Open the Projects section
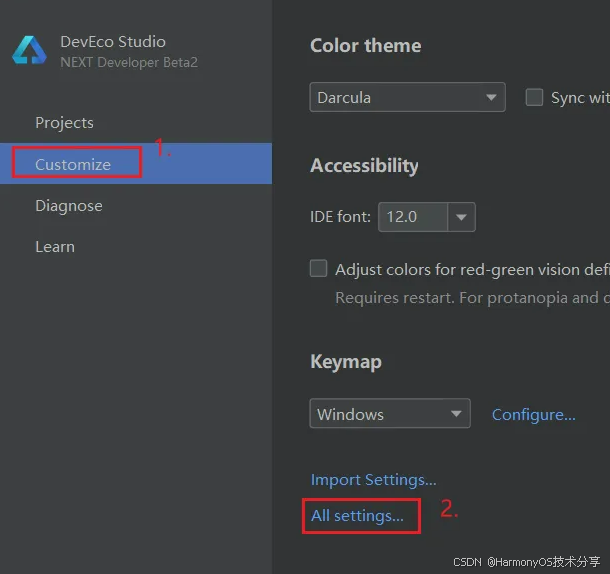 tap(64, 123)
